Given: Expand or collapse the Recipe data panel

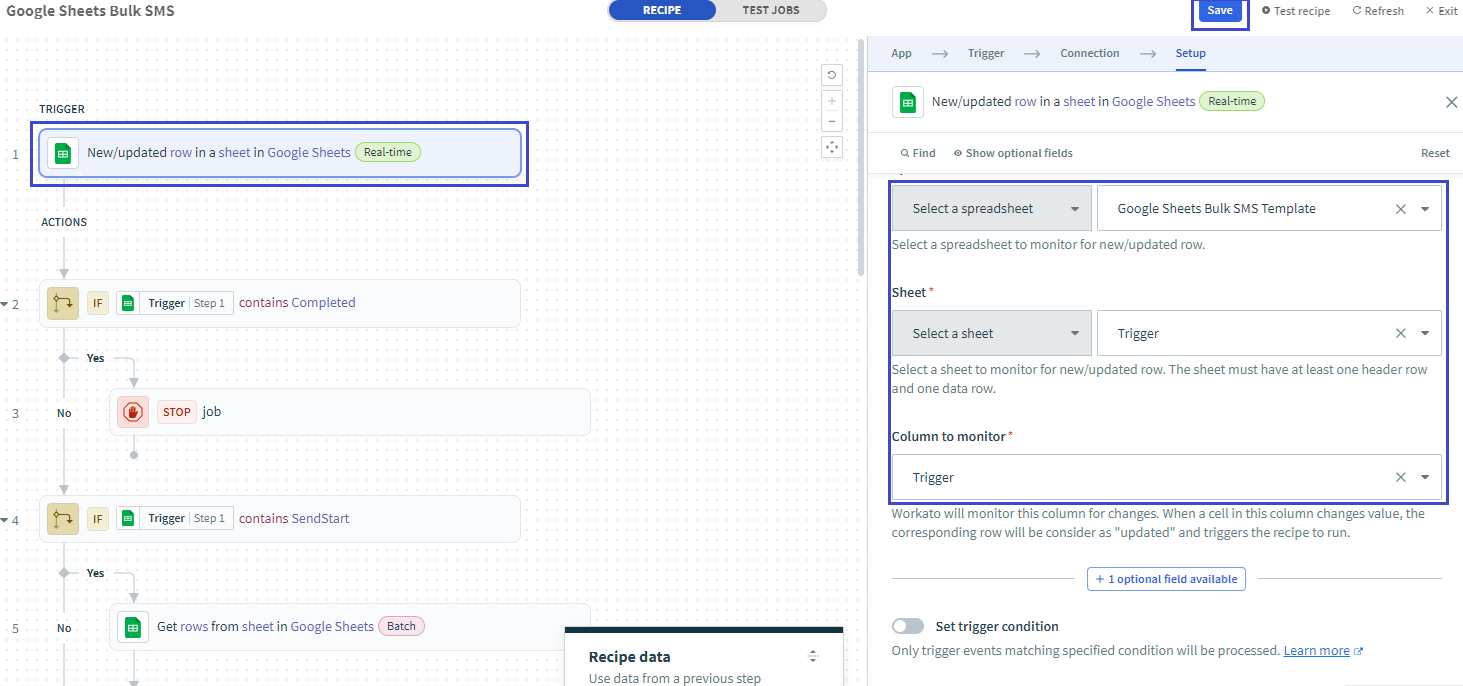Looking at the screenshot, I should [x=813, y=657].
